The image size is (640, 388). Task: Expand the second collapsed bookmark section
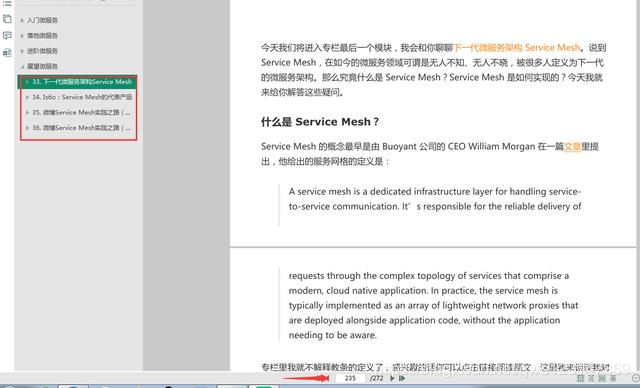[22, 35]
